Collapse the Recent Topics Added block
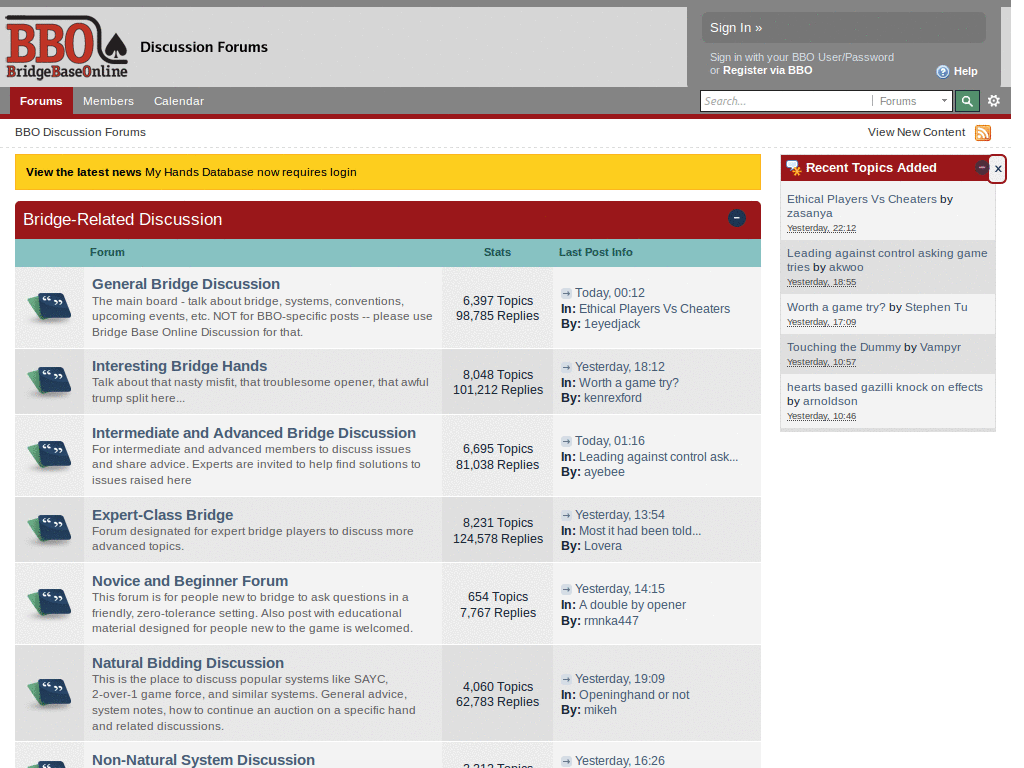This screenshot has height=768, width=1024. [981, 168]
